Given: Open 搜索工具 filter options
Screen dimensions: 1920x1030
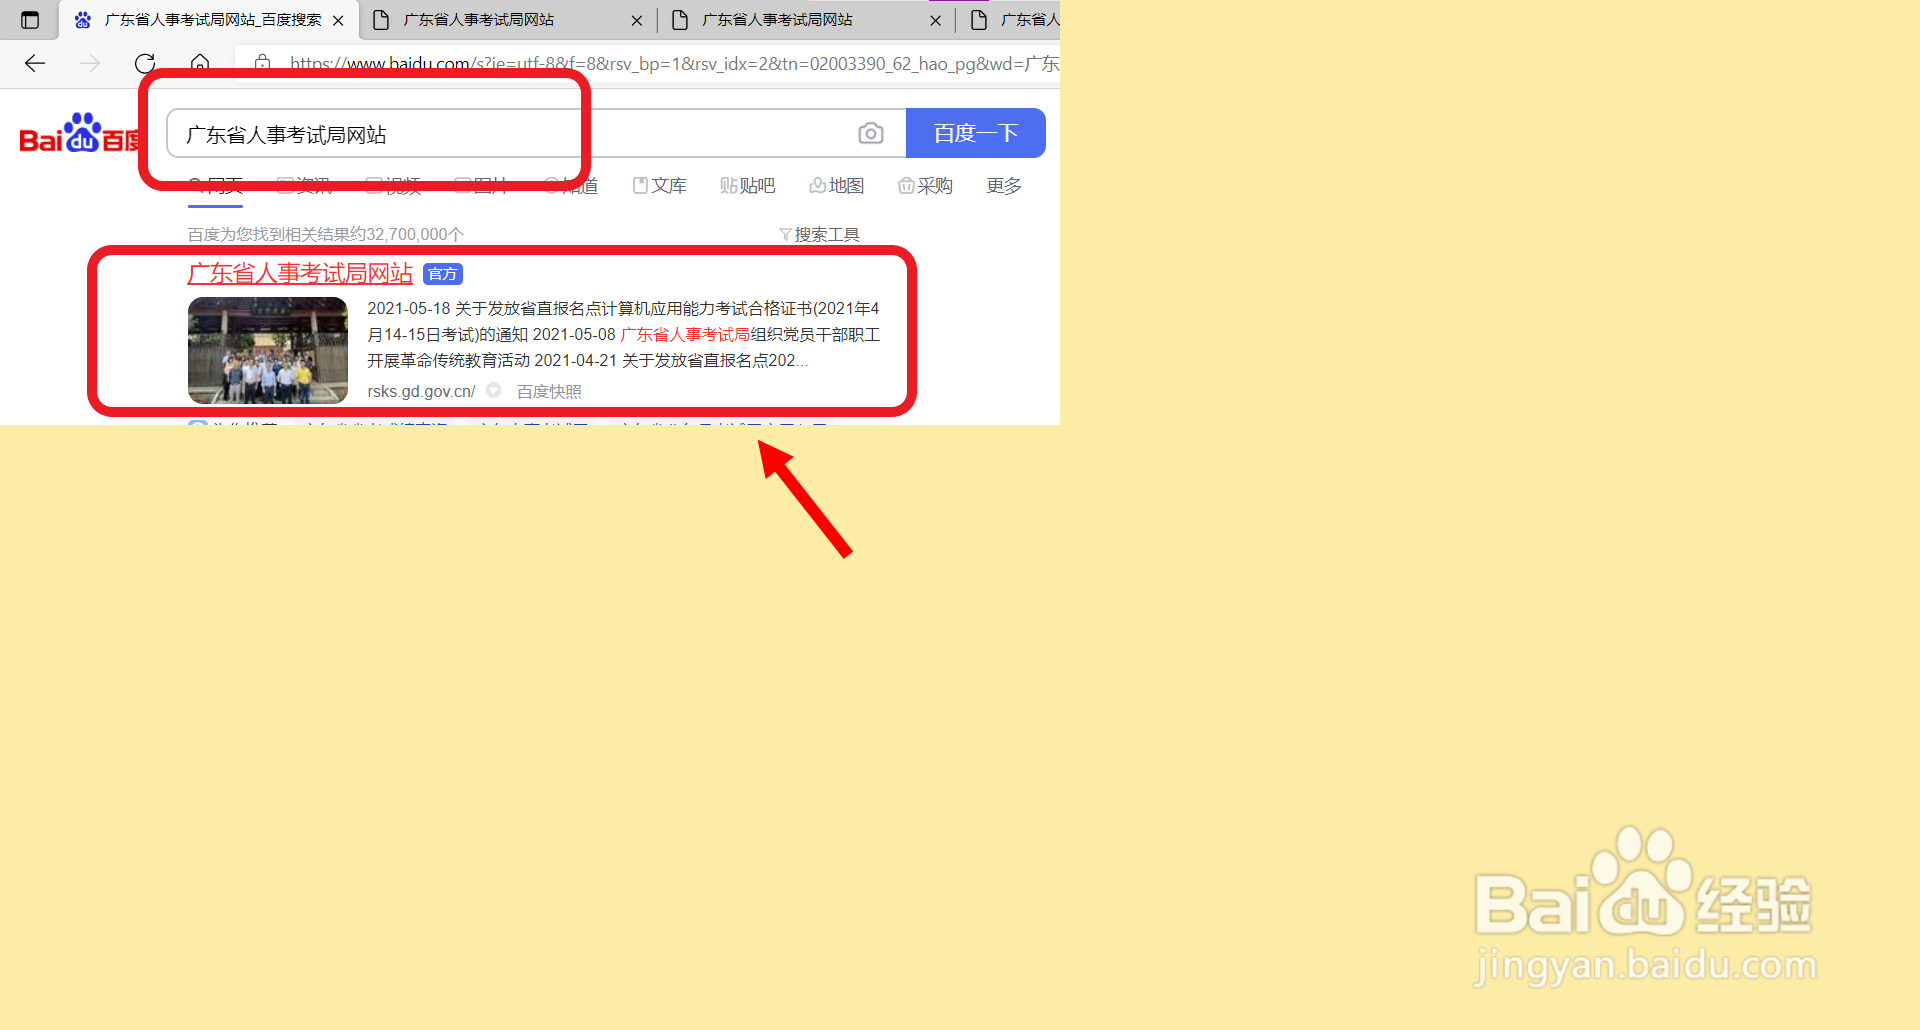Looking at the screenshot, I should click(819, 234).
